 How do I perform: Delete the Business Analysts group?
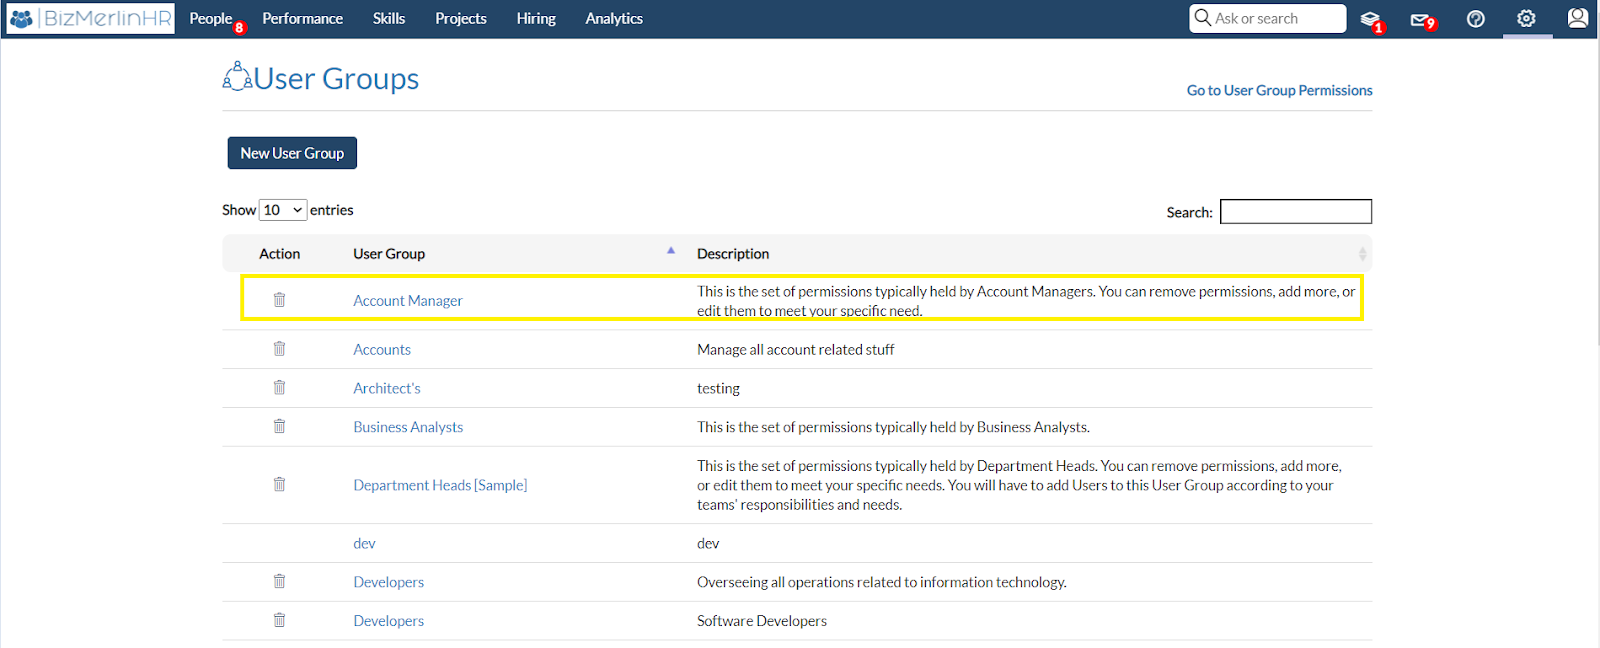pyautogui.click(x=279, y=426)
